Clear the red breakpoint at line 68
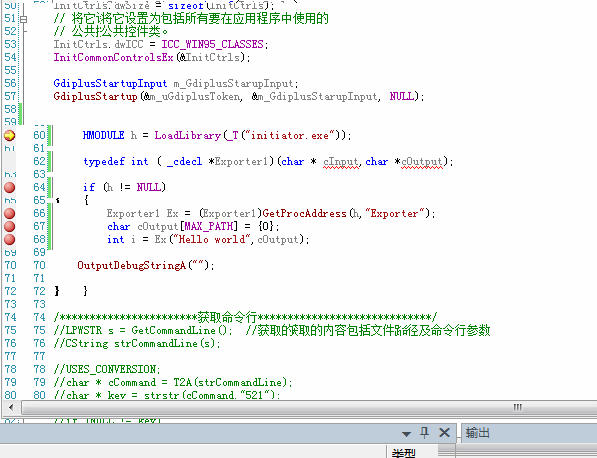 (10, 239)
